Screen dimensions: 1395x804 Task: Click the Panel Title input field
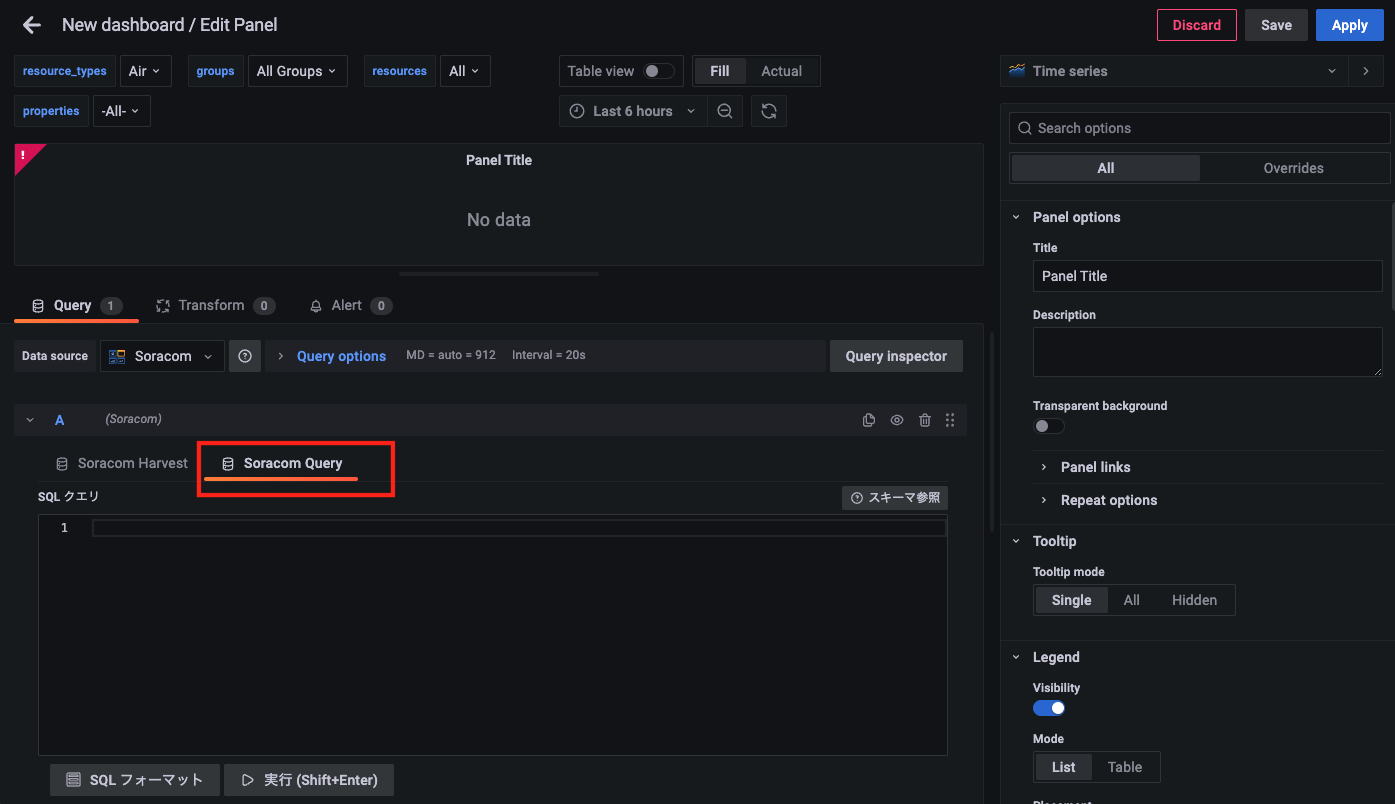[x=1207, y=276]
